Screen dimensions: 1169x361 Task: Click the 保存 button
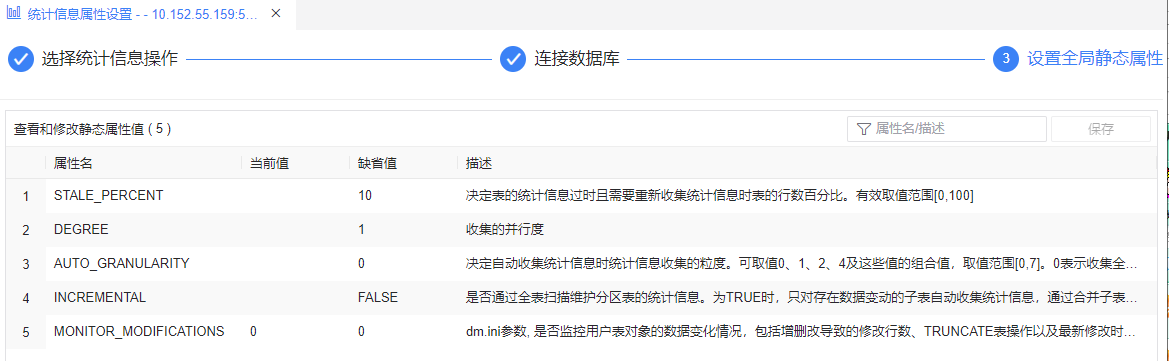(1100, 129)
